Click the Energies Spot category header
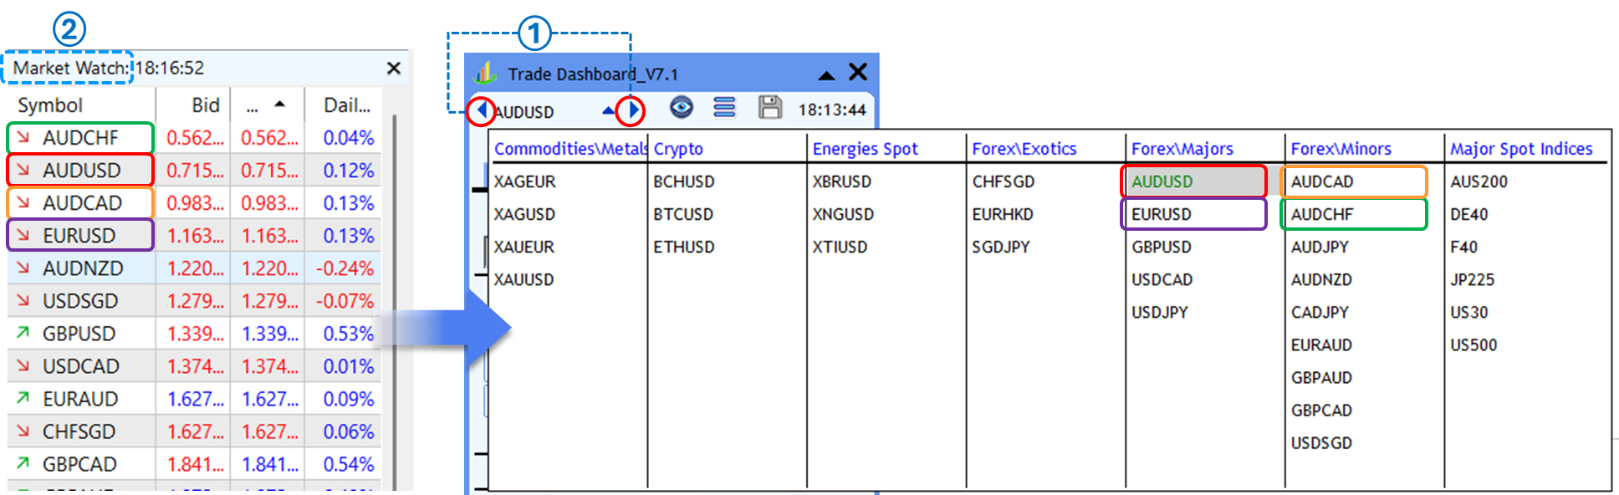The image size is (1619, 495). (x=865, y=149)
